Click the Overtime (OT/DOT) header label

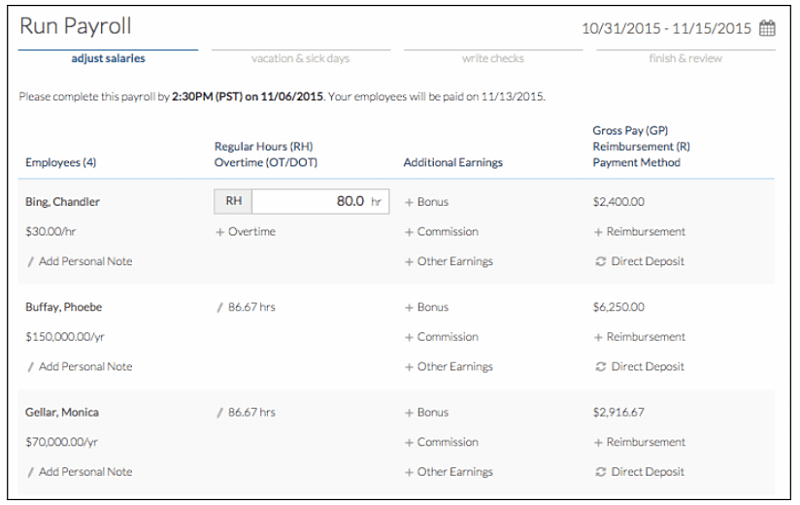click(266, 162)
